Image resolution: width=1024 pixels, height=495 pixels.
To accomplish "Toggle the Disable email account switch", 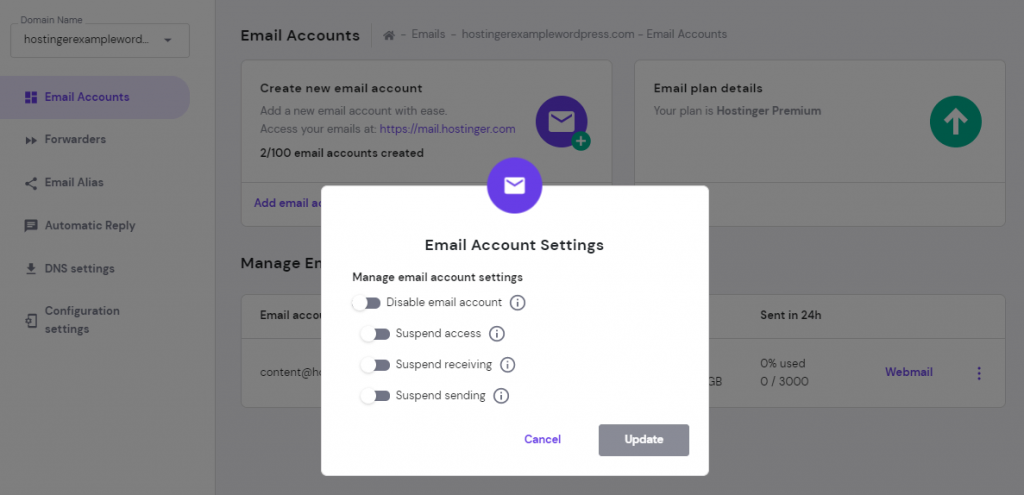I will 367,303.
